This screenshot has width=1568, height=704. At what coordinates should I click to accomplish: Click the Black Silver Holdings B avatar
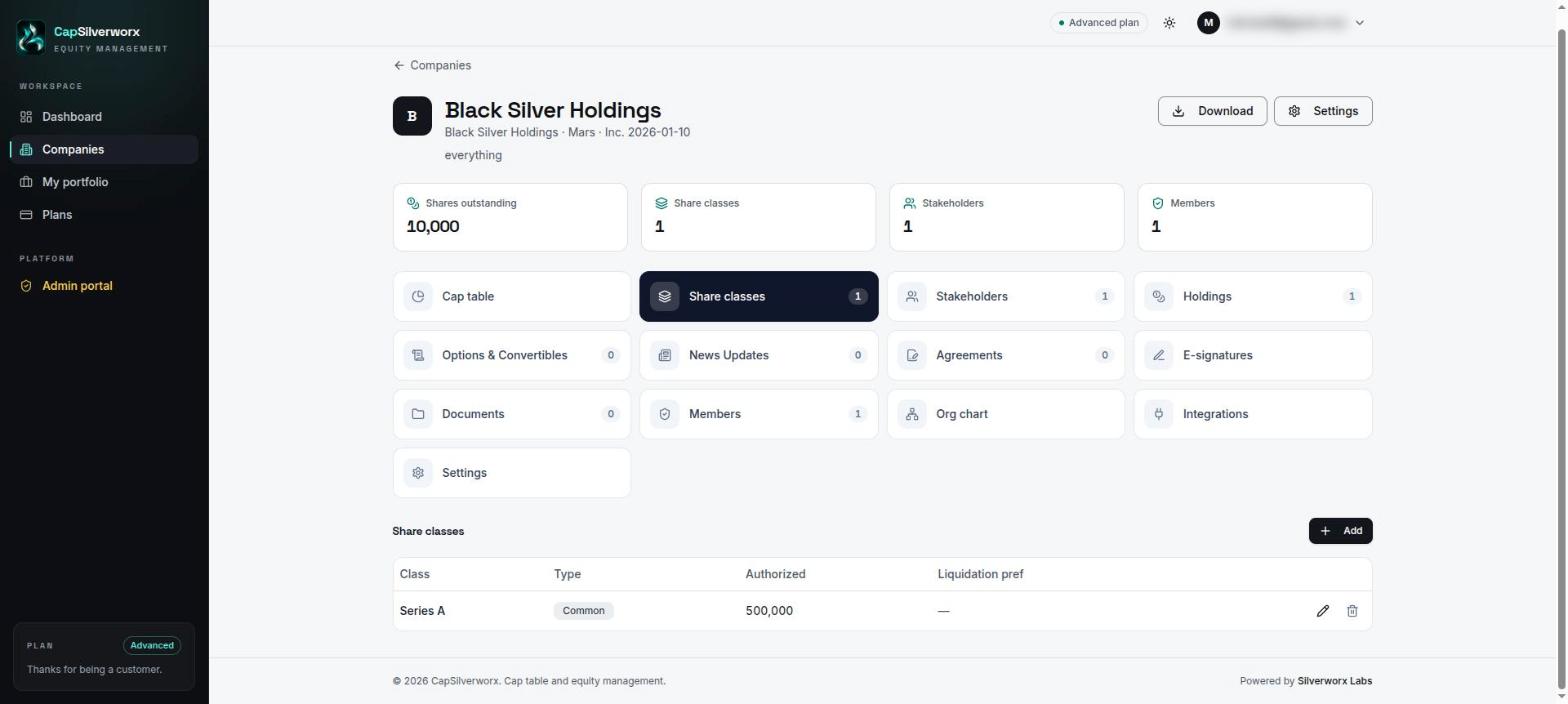(x=412, y=116)
